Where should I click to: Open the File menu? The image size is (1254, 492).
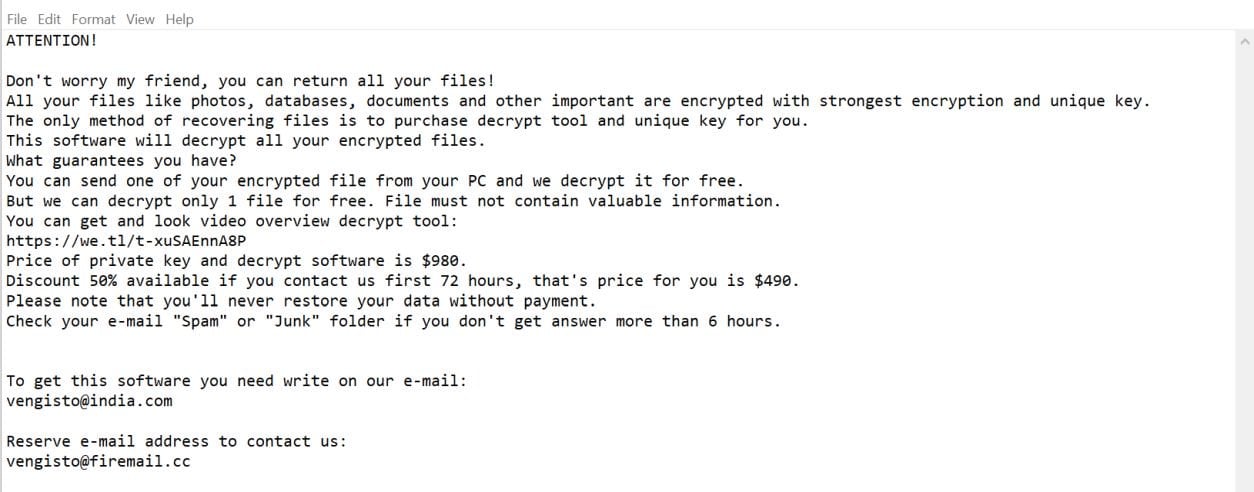16,19
